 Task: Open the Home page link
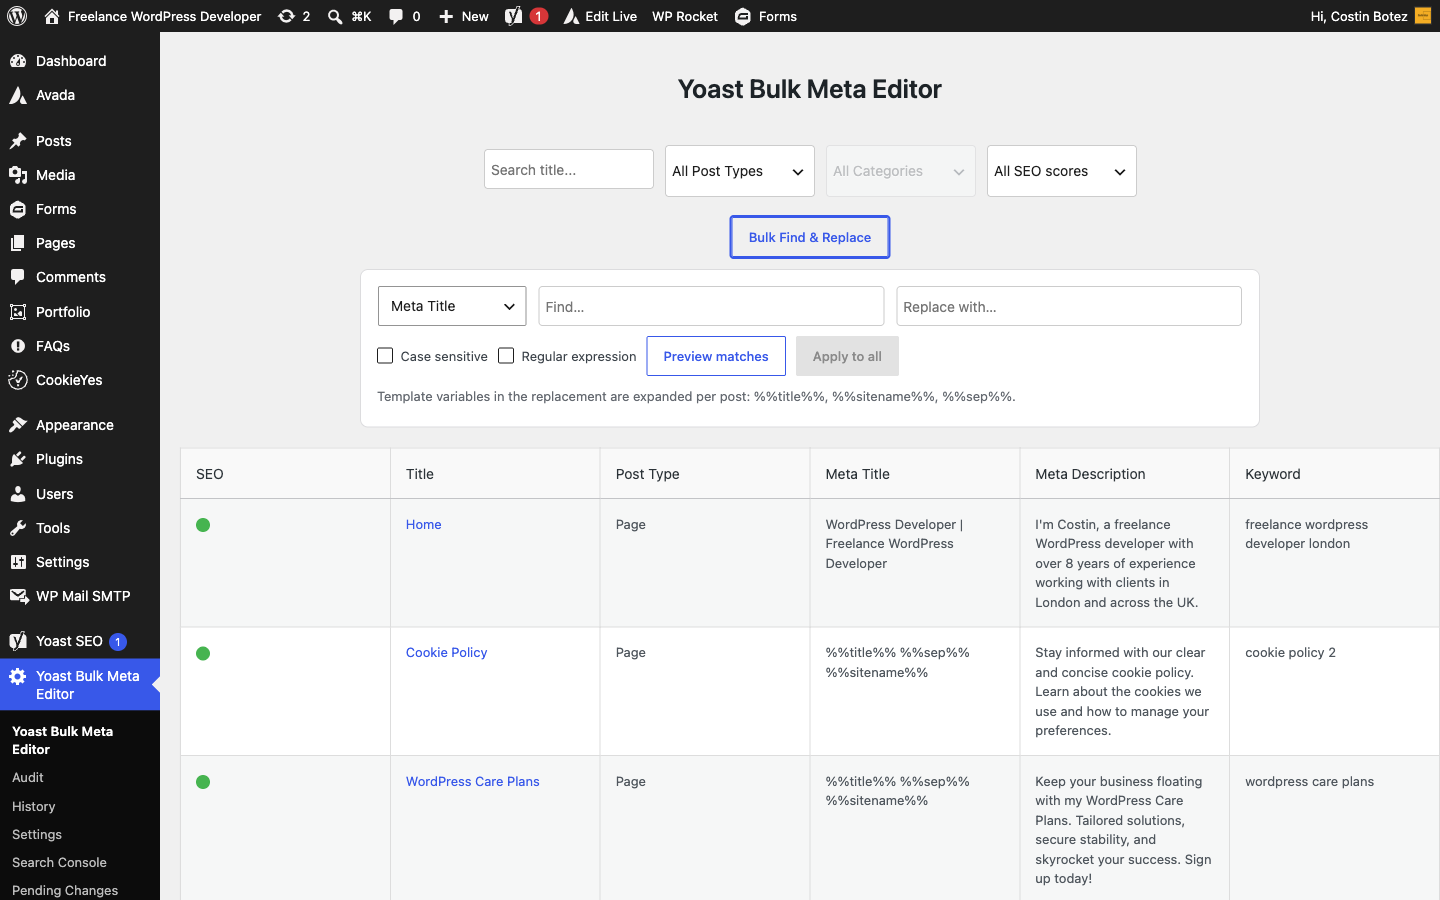click(424, 524)
